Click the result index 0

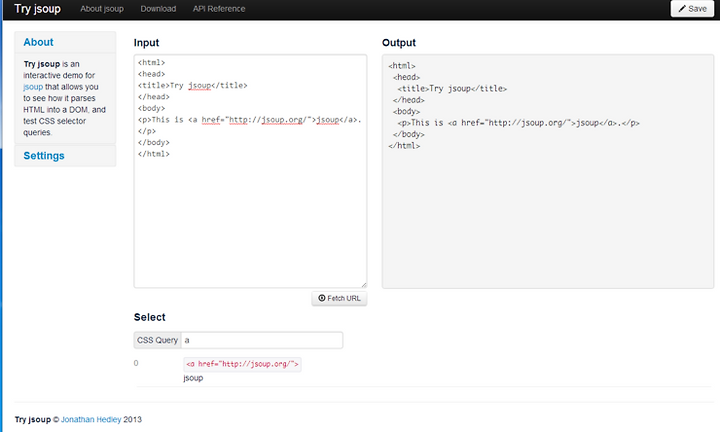point(136,363)
